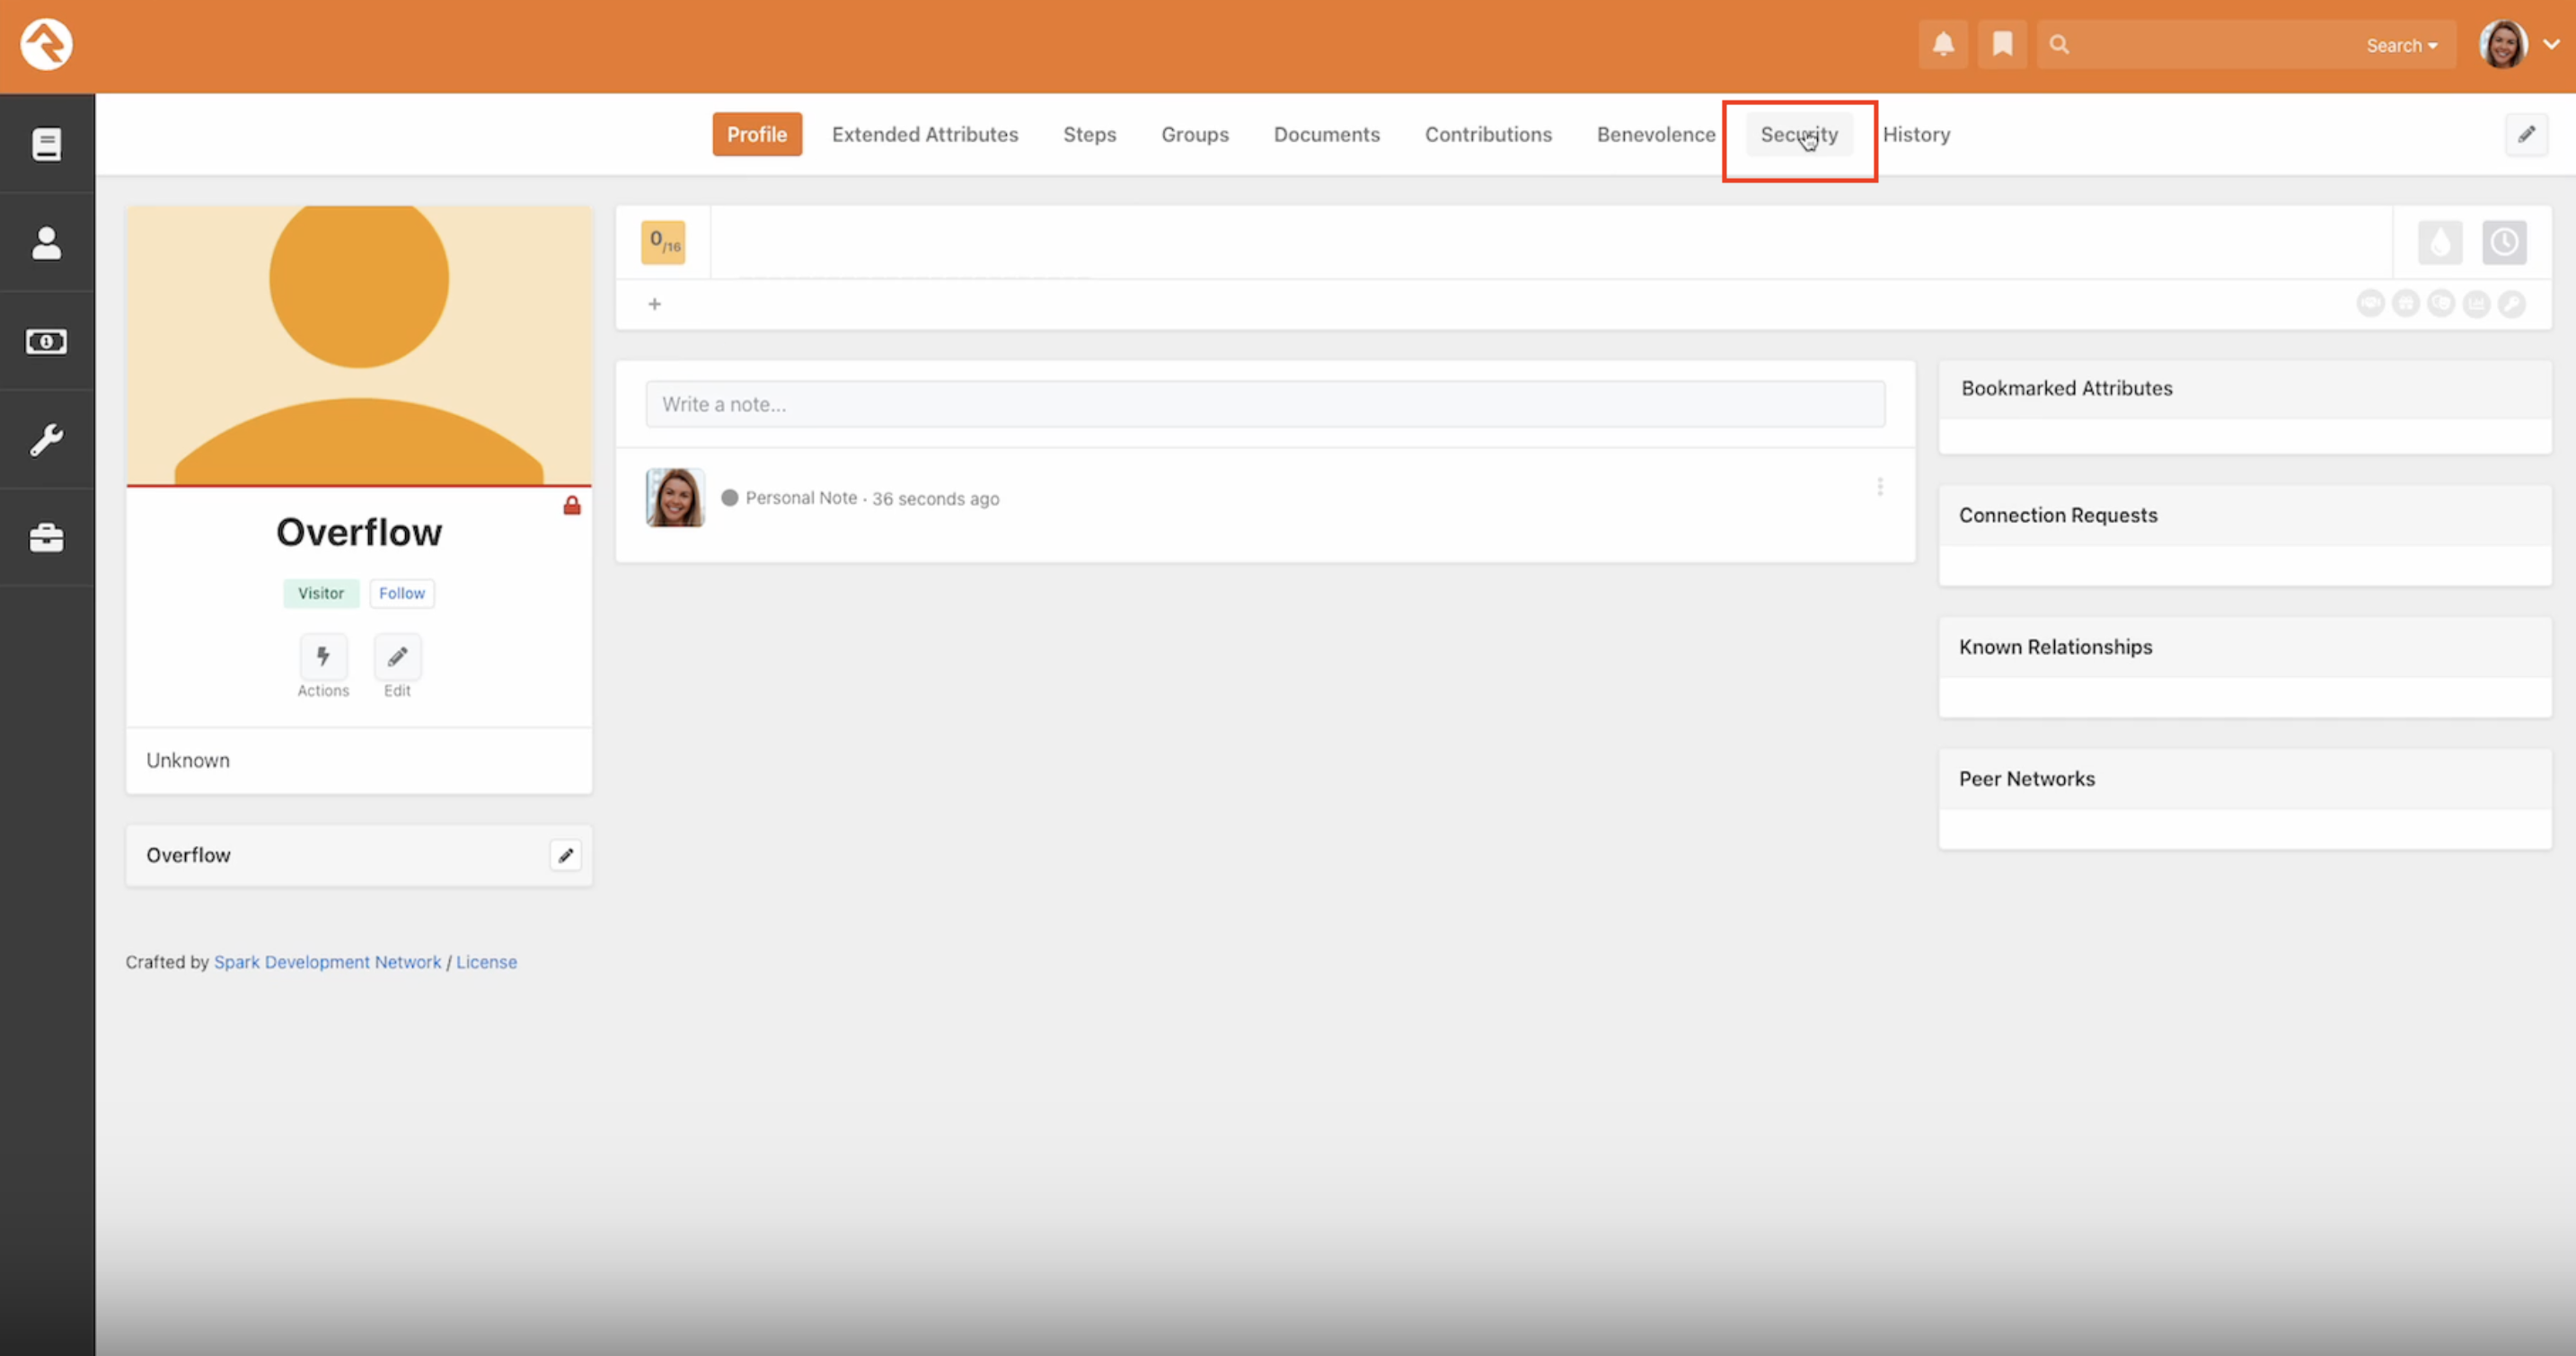Click the Peer Networks panel header

point(2245,779)
